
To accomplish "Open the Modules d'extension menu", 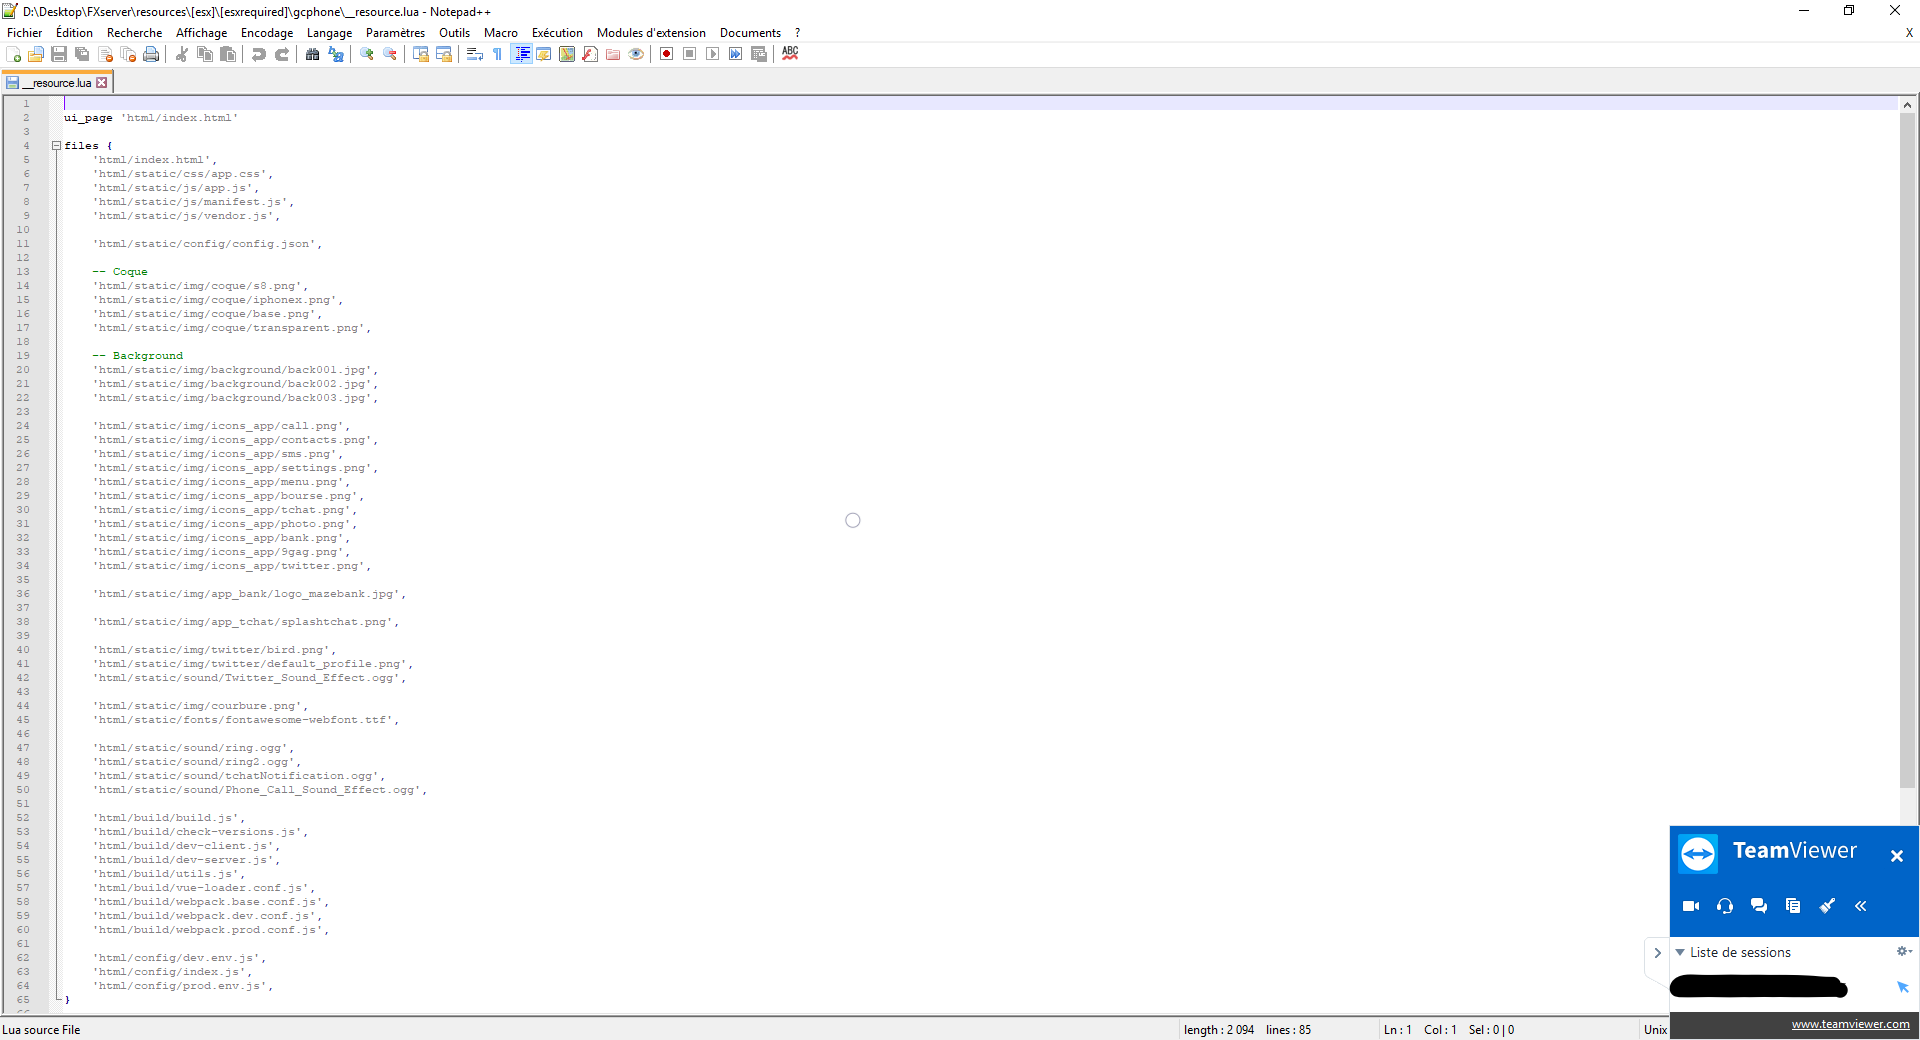I will 651,33.
